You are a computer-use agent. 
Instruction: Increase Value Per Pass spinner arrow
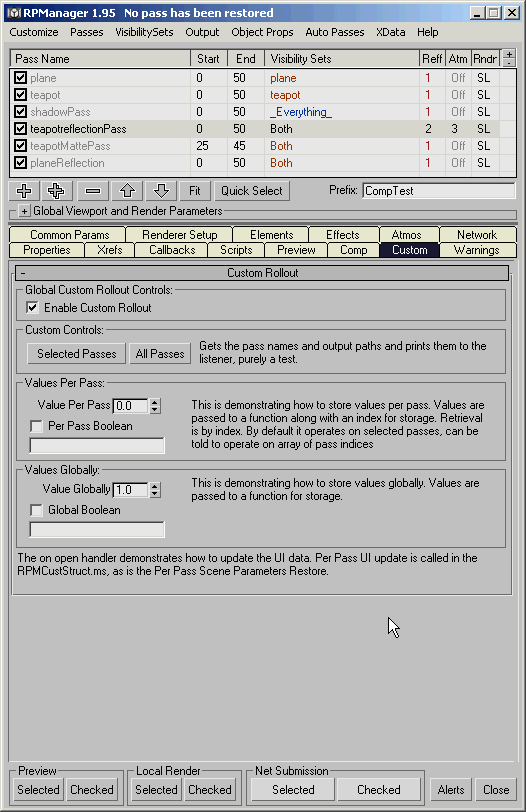(155, 402)
